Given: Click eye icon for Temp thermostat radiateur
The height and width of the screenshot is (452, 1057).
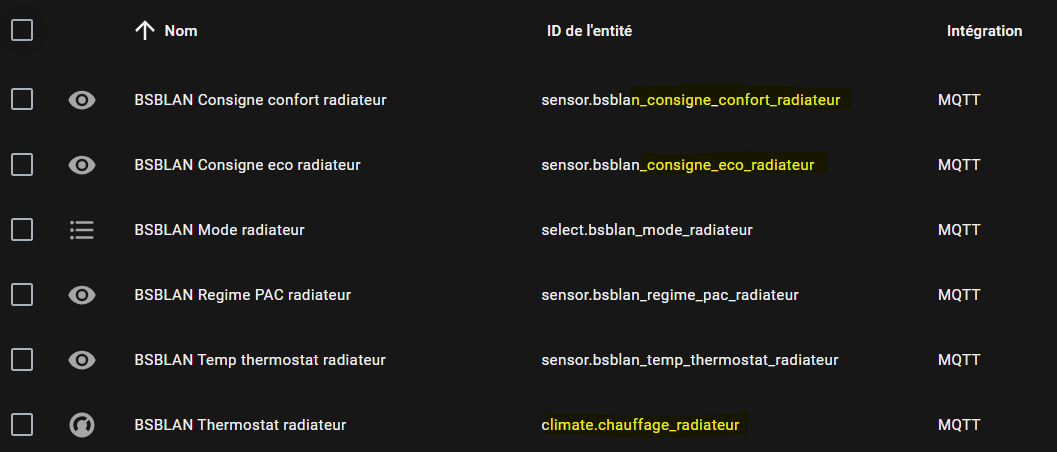Looking at the screenshot, I should (x=82, y=360).
